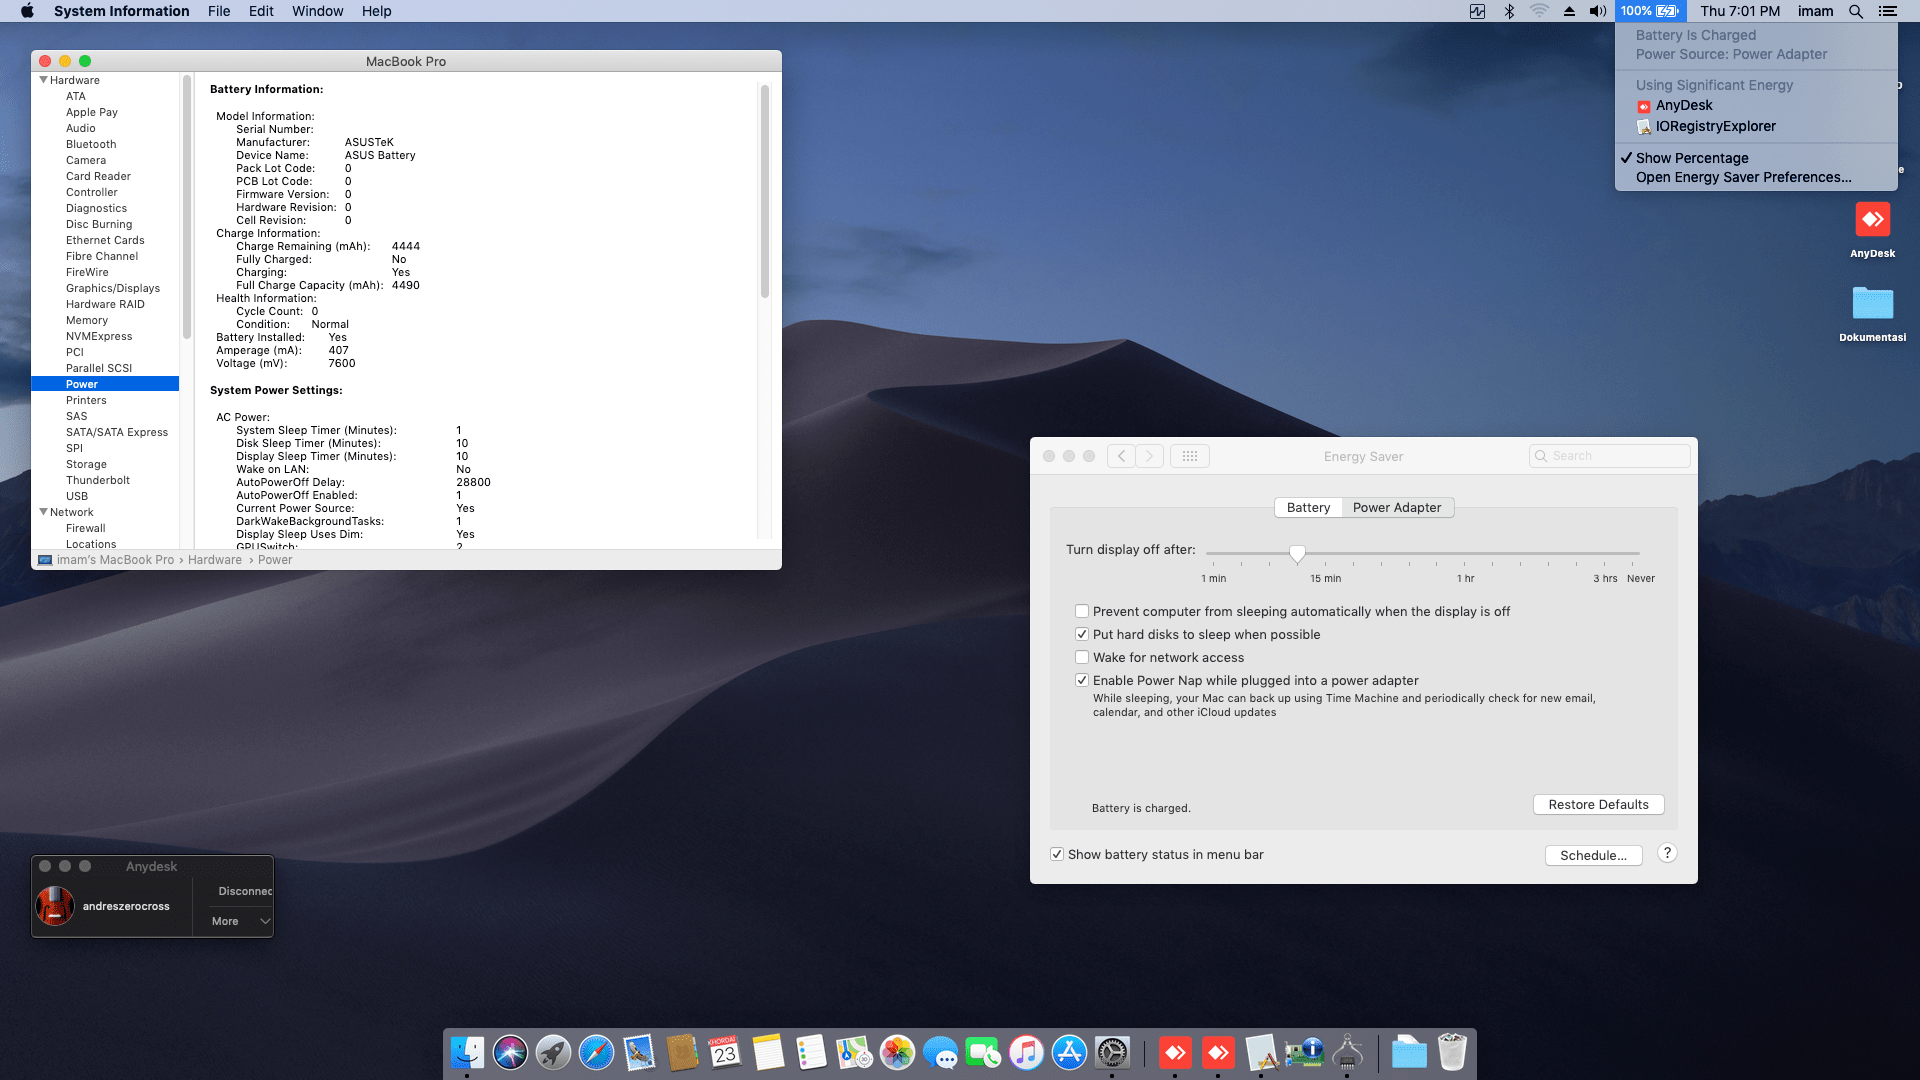Open Safari from the Dock
1920x1080 pixels.
click(596, 1052)
